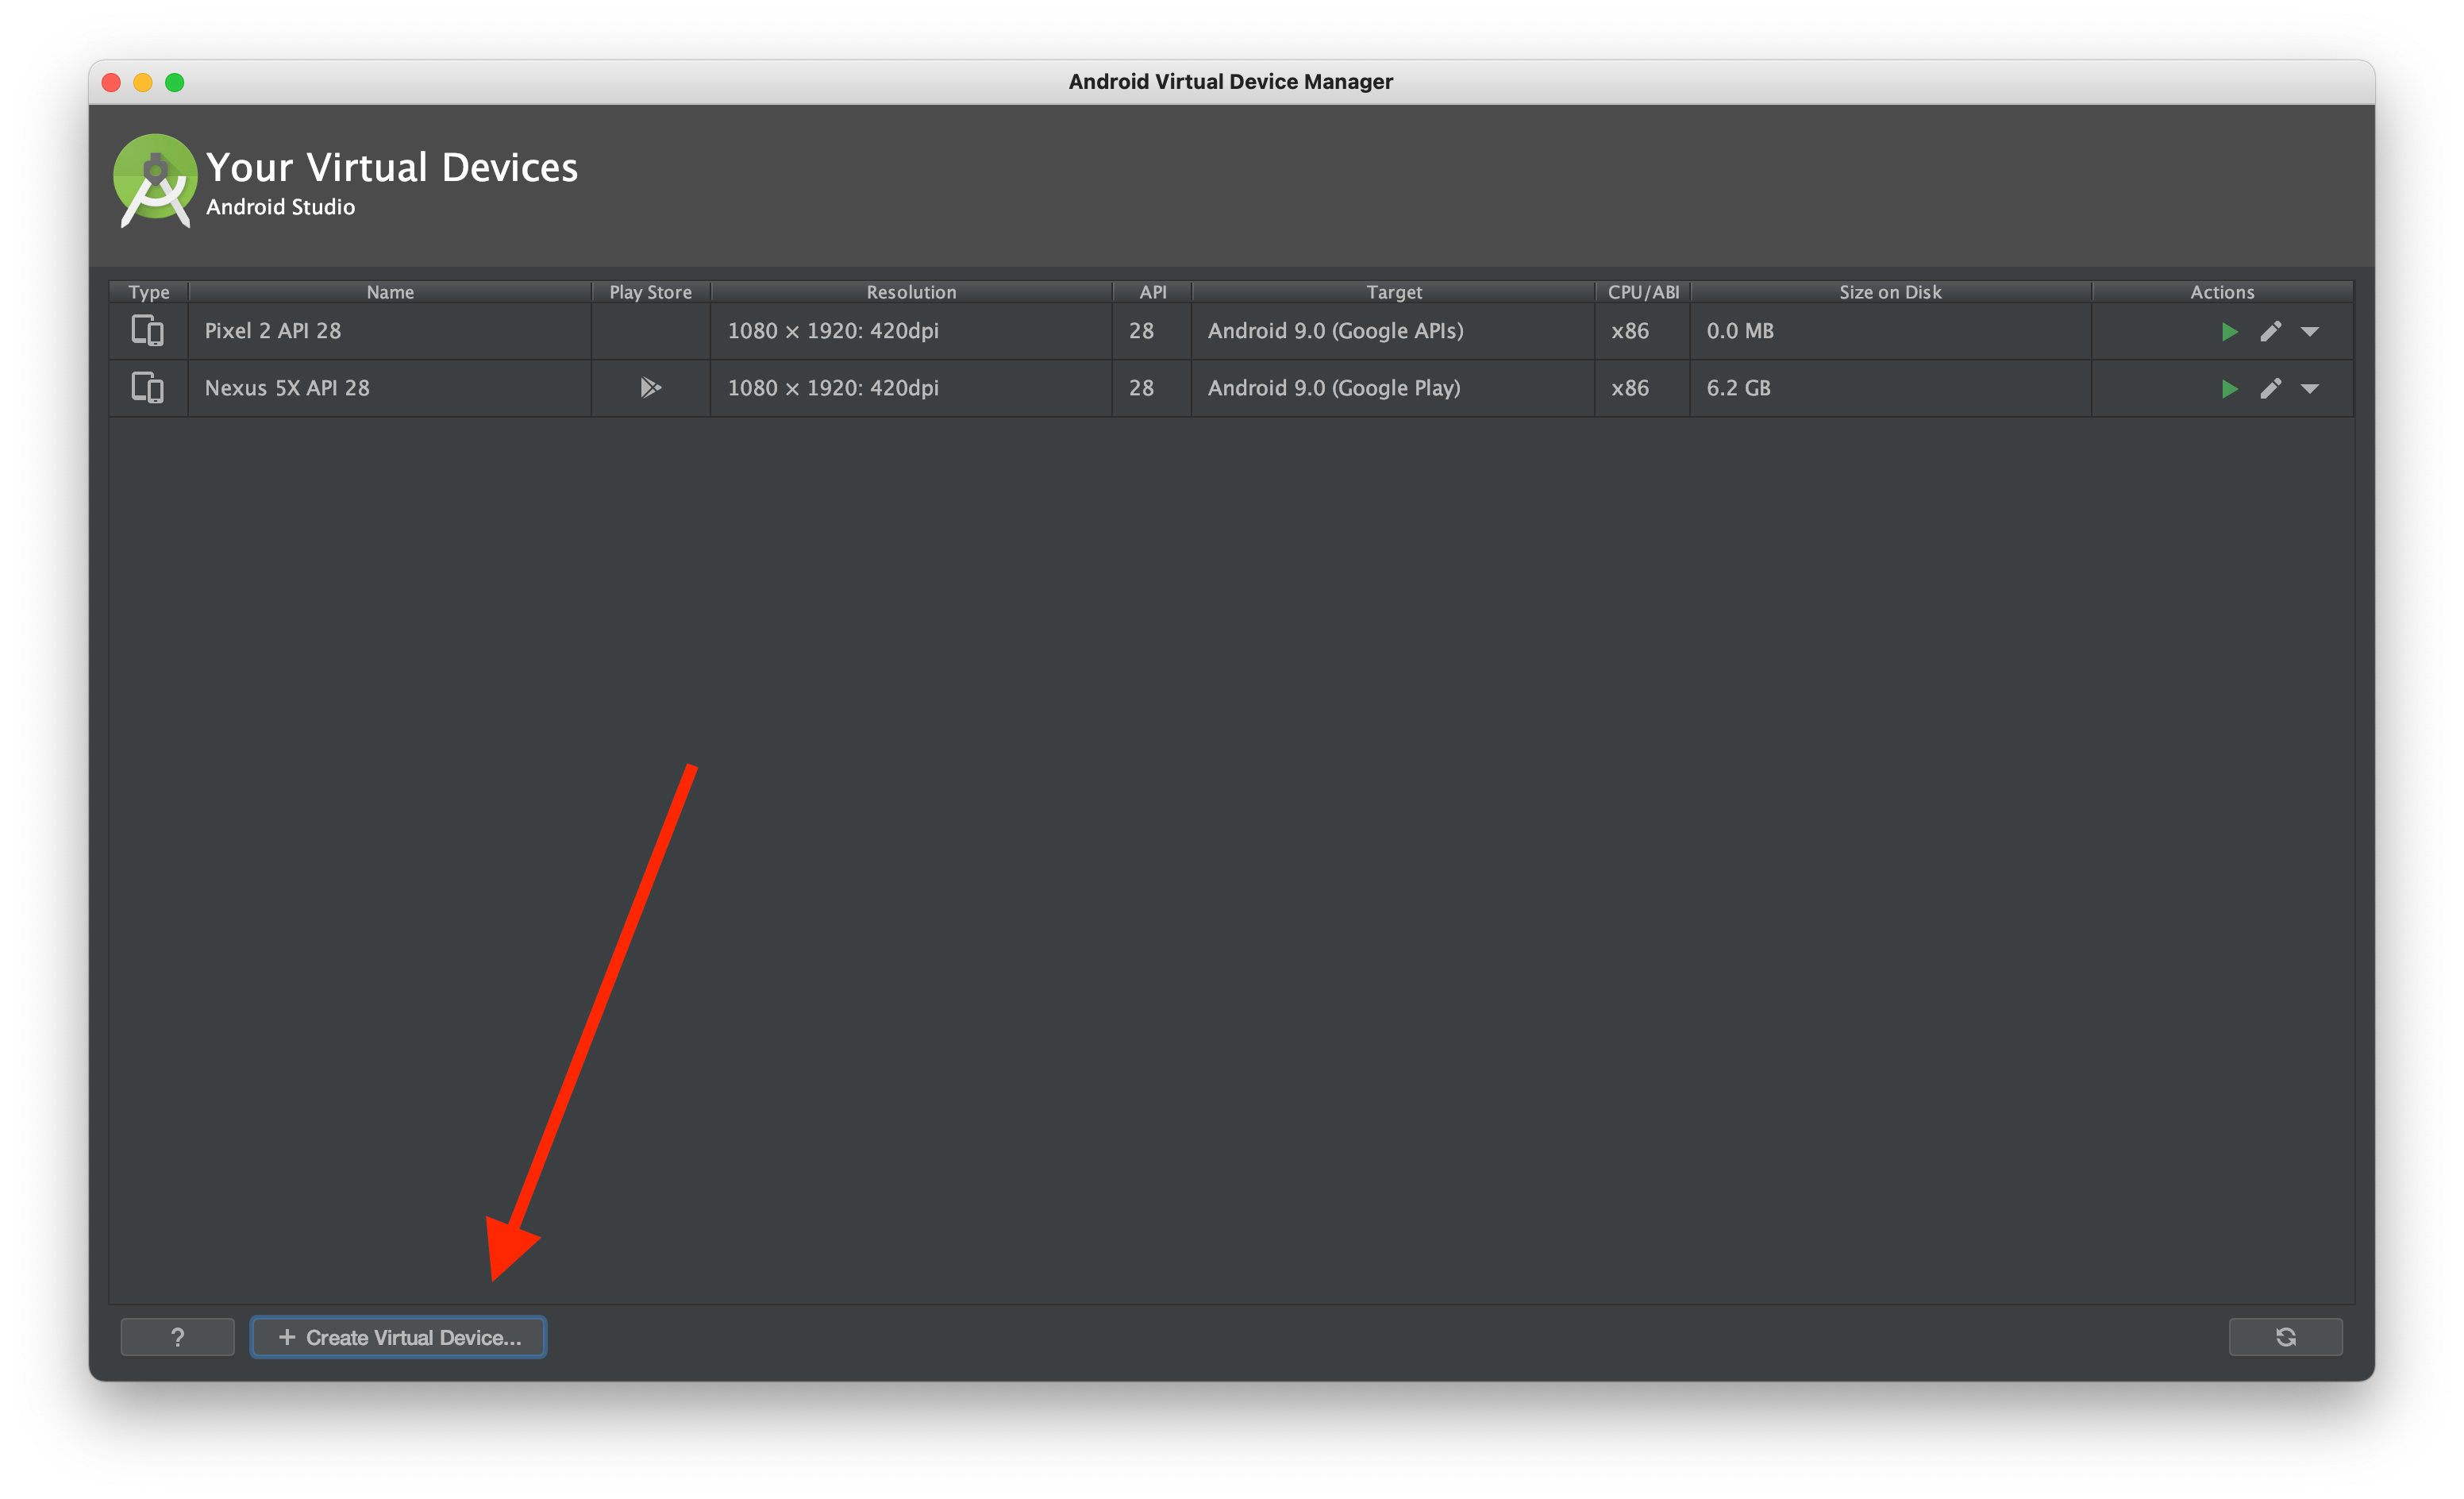
Task: Edit the Nexus 5X API 28 device
Action: pos(2270,388)
